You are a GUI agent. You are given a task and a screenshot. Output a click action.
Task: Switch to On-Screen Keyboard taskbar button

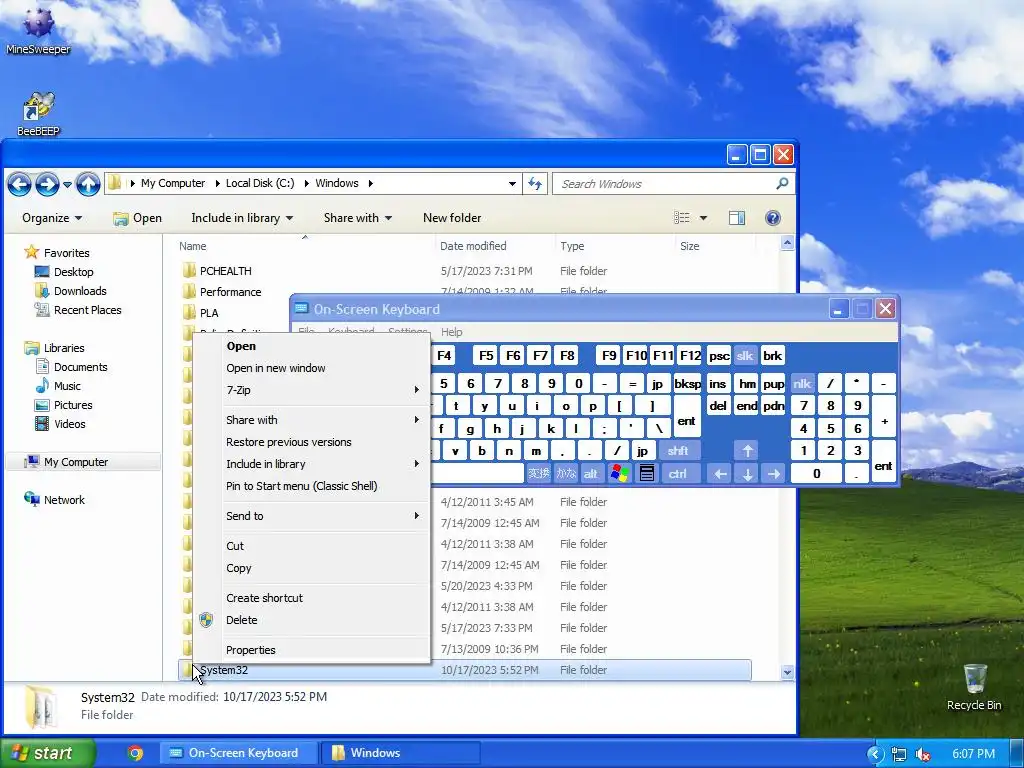[239, 753]
